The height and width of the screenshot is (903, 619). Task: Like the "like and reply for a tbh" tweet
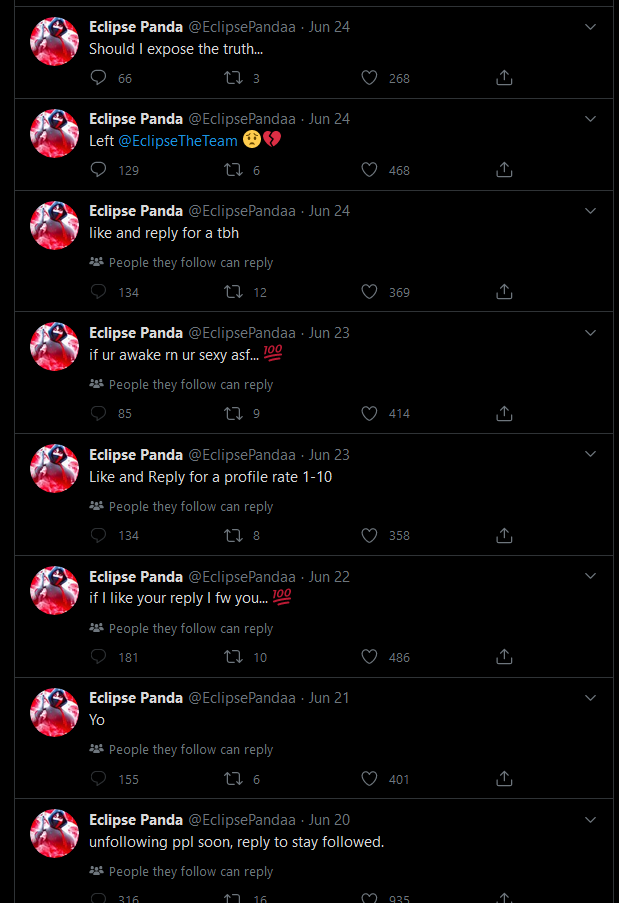[x=369, y=292]
